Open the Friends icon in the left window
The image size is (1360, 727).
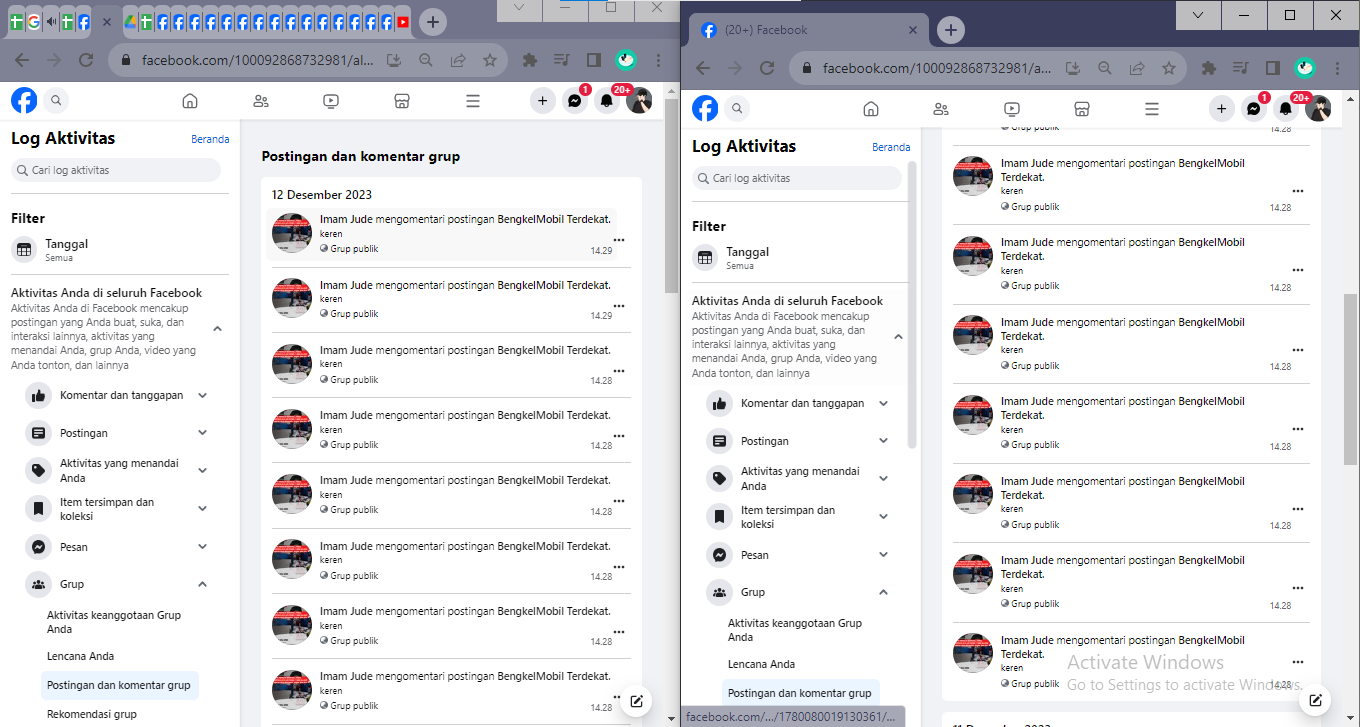261,101
